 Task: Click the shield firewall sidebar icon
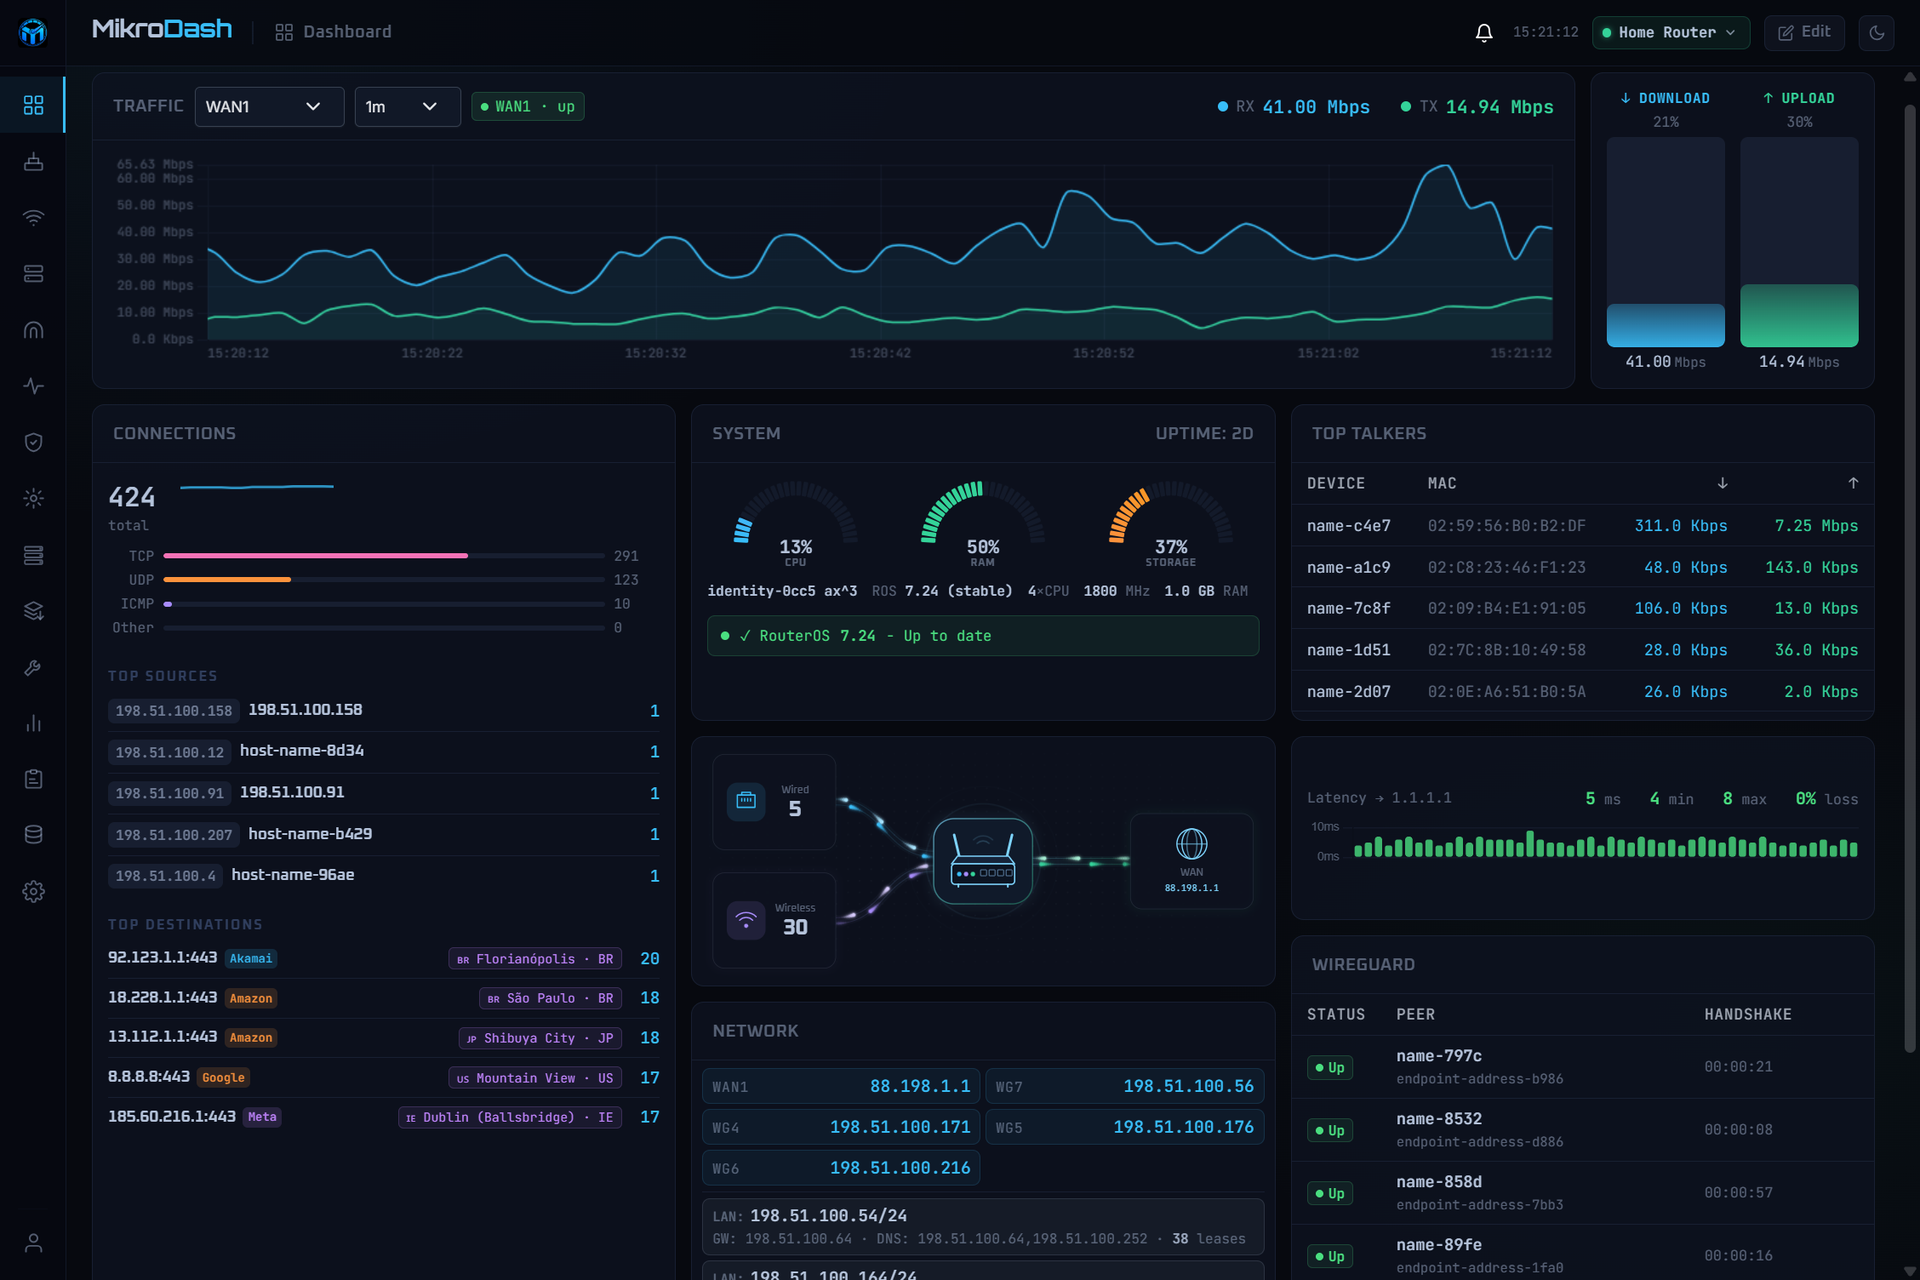33,442
